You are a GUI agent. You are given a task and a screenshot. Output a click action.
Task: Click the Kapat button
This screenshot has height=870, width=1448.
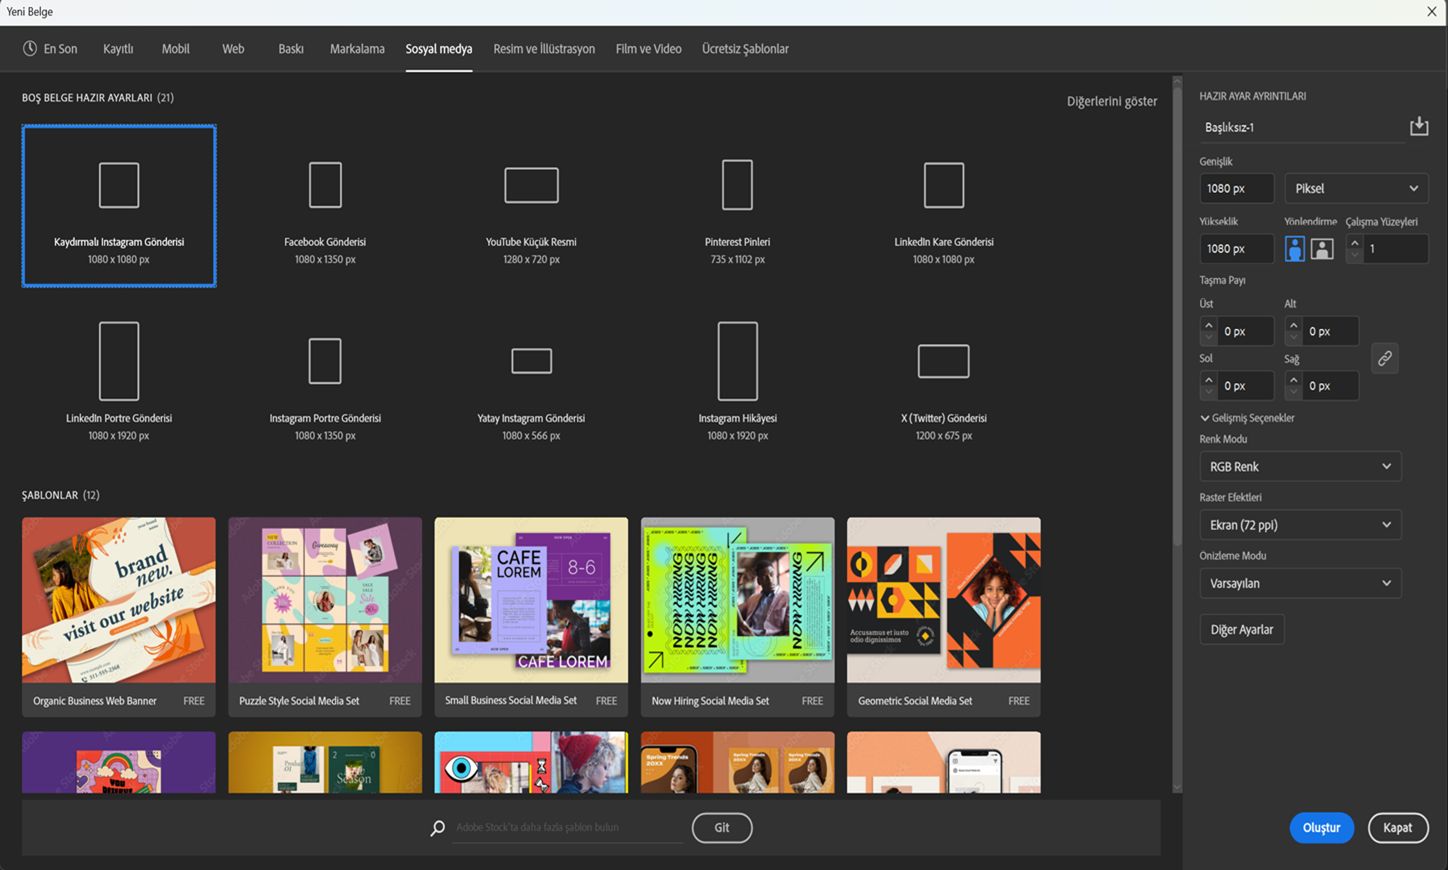[1397, 828]
